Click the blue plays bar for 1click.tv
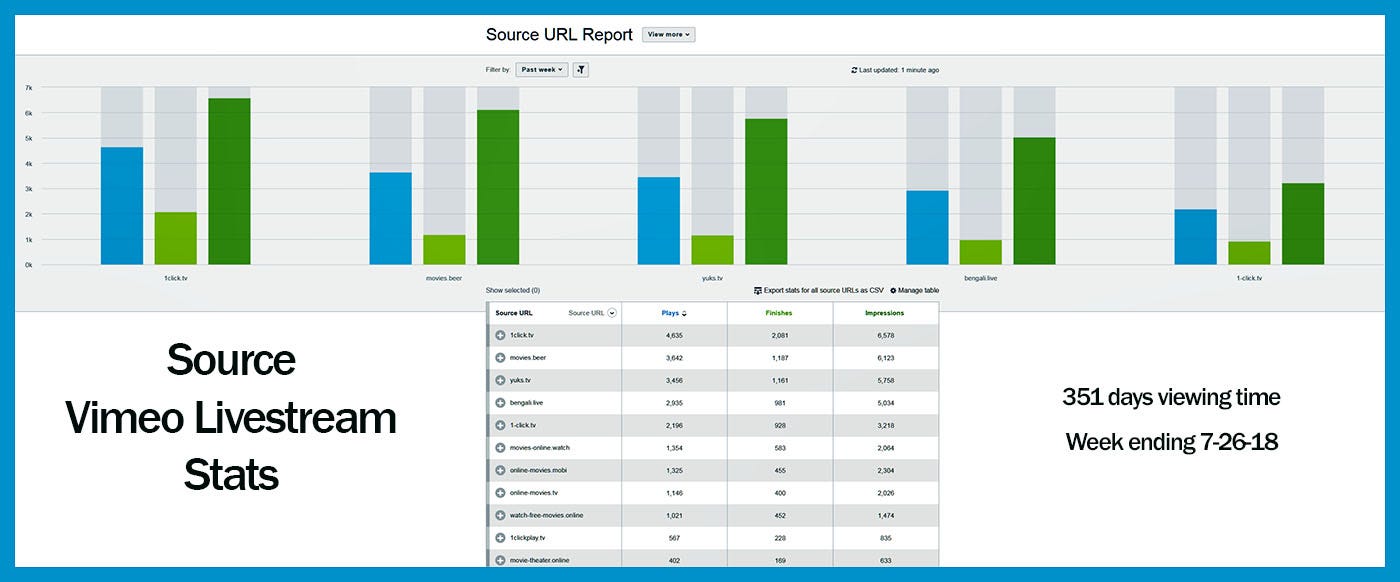Viewport: 1400px width, 582px height. pos(122,206)
